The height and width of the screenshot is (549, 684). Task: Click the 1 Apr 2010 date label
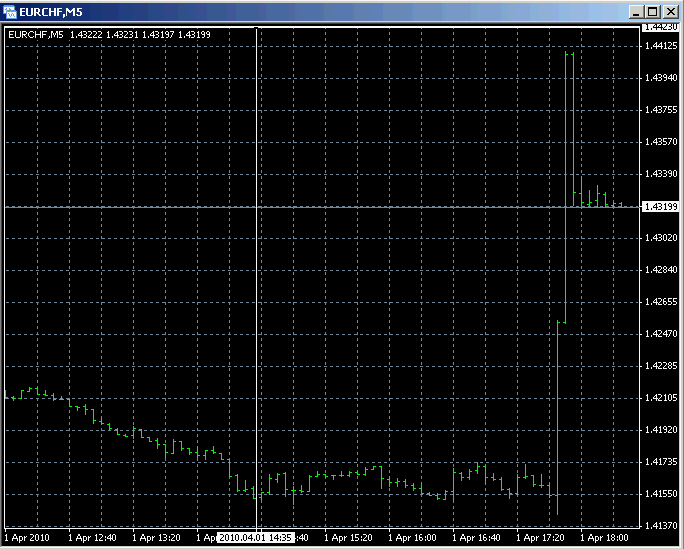27,538
